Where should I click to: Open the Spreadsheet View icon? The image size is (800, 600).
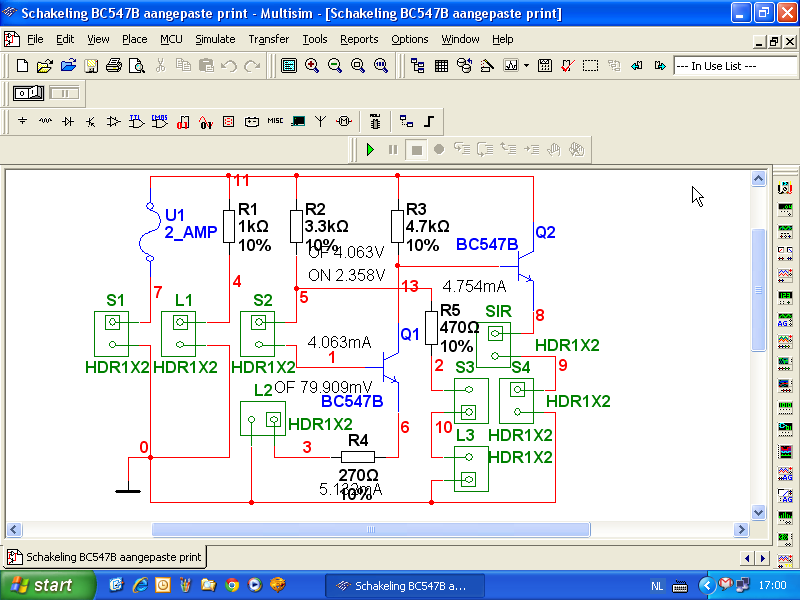[x=441, y=65]
